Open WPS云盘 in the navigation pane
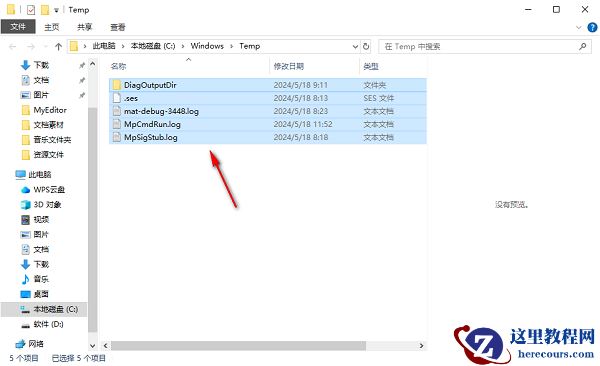600x366 pixels. (x=49, y=190)
